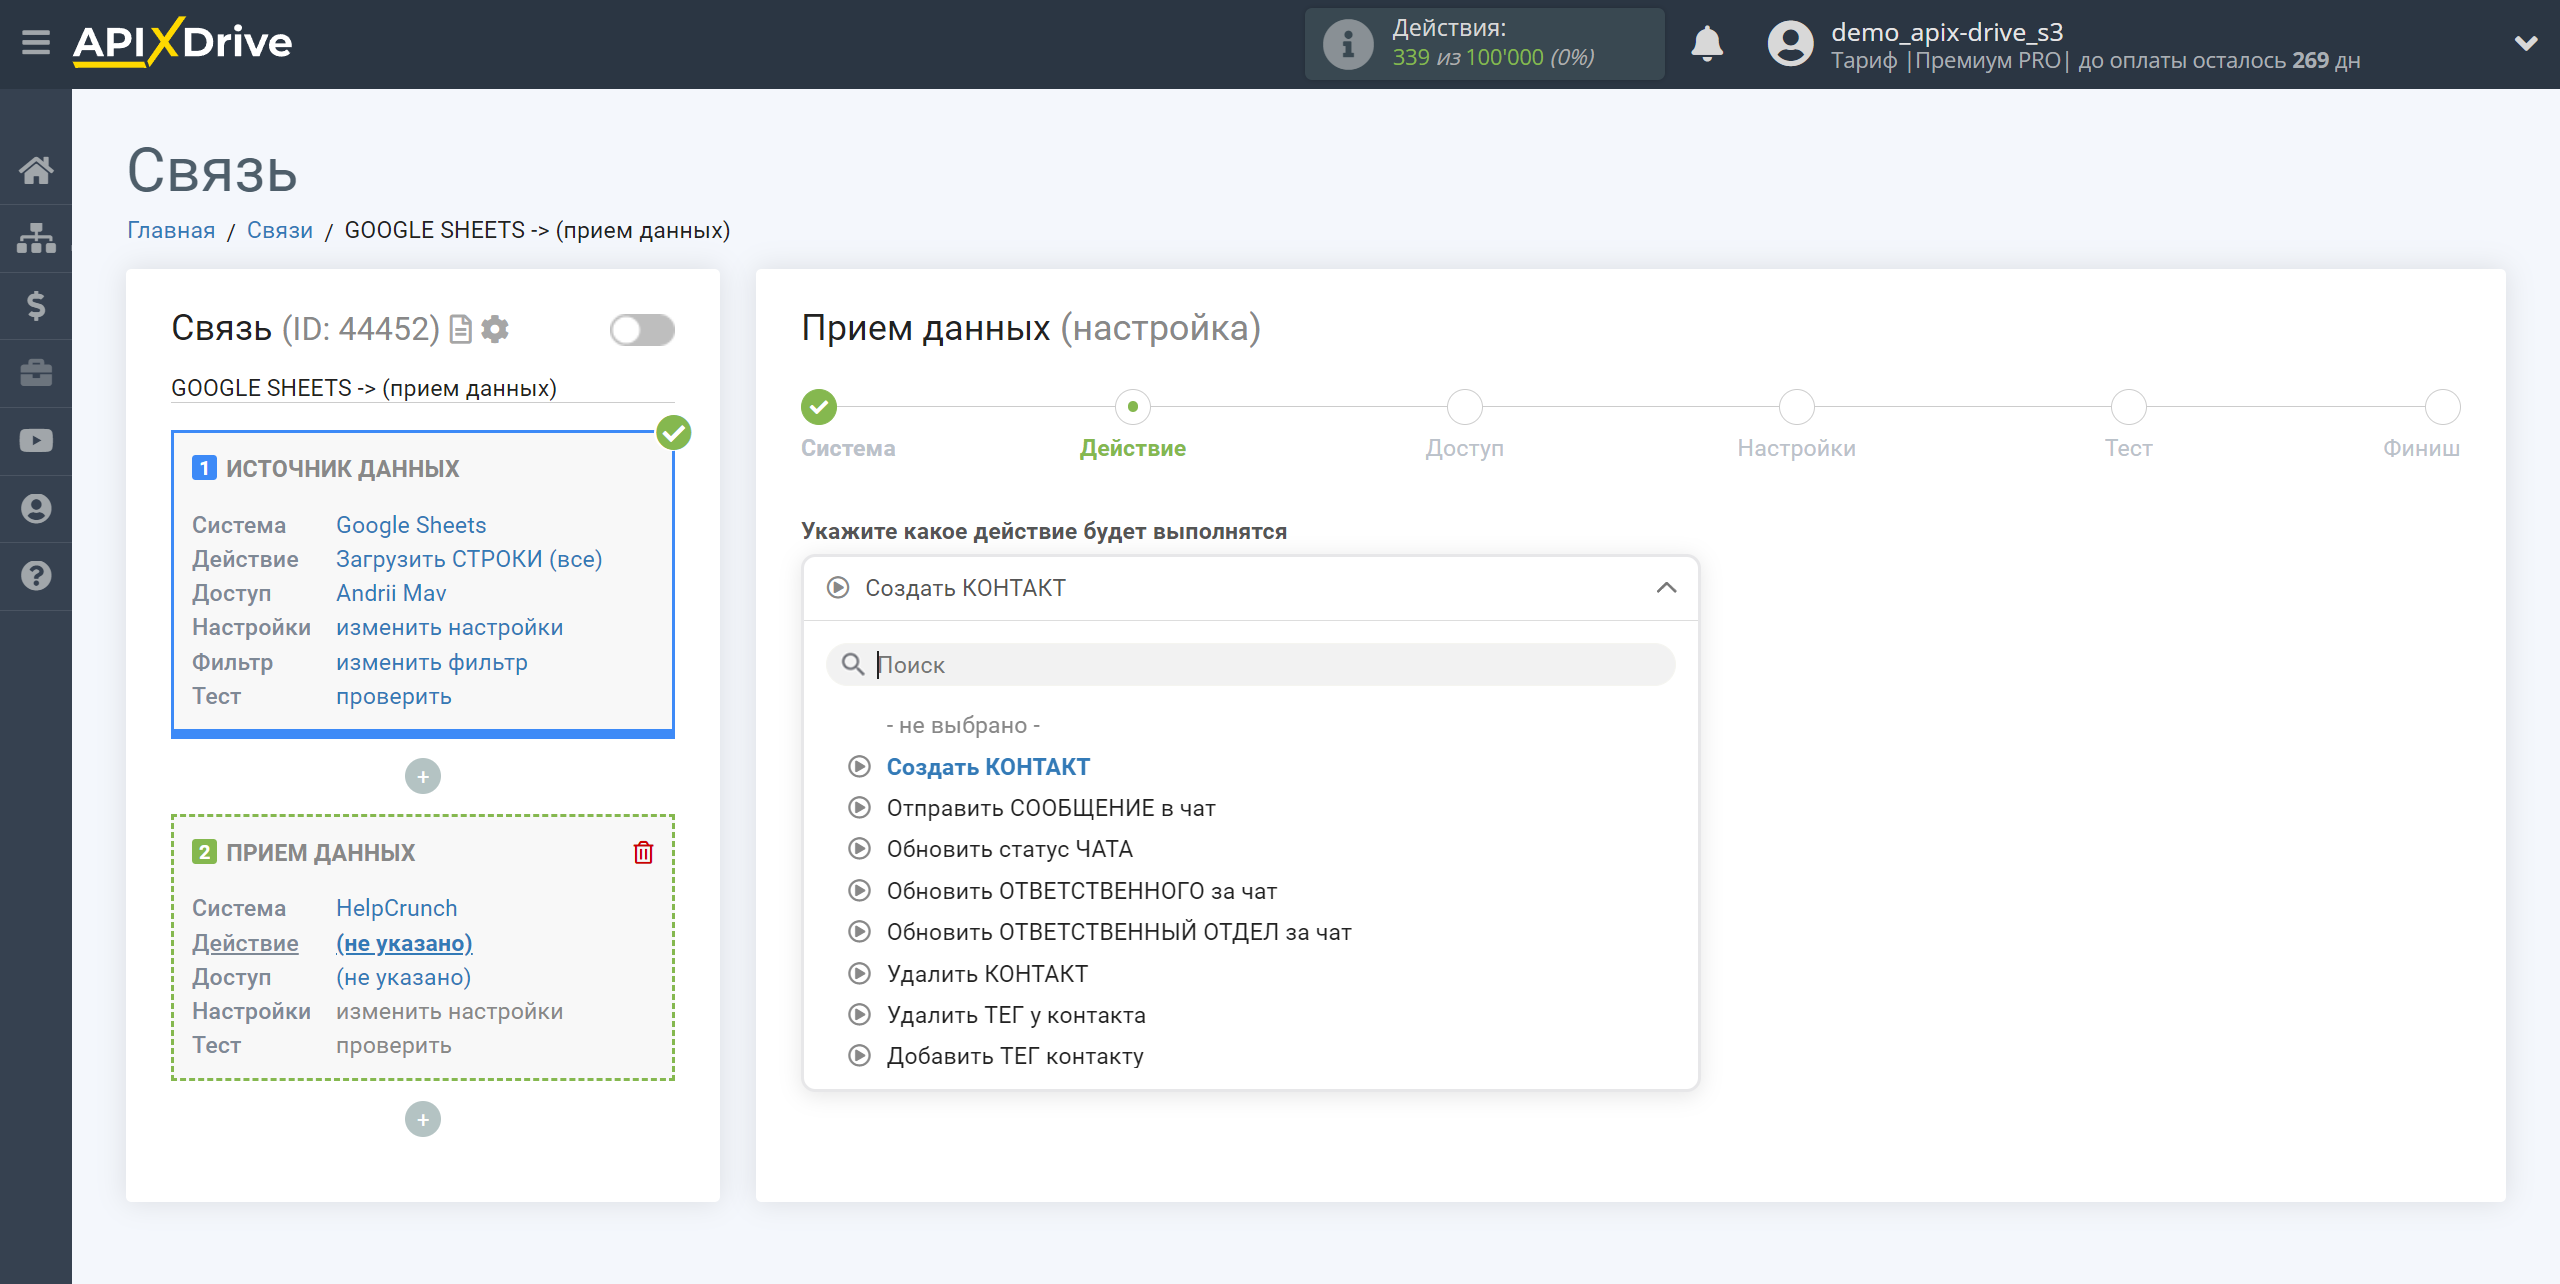The width and height of the screenshot is (2560, 1284).
Task: Click the account avatar icon
Action: point(1790,44)
